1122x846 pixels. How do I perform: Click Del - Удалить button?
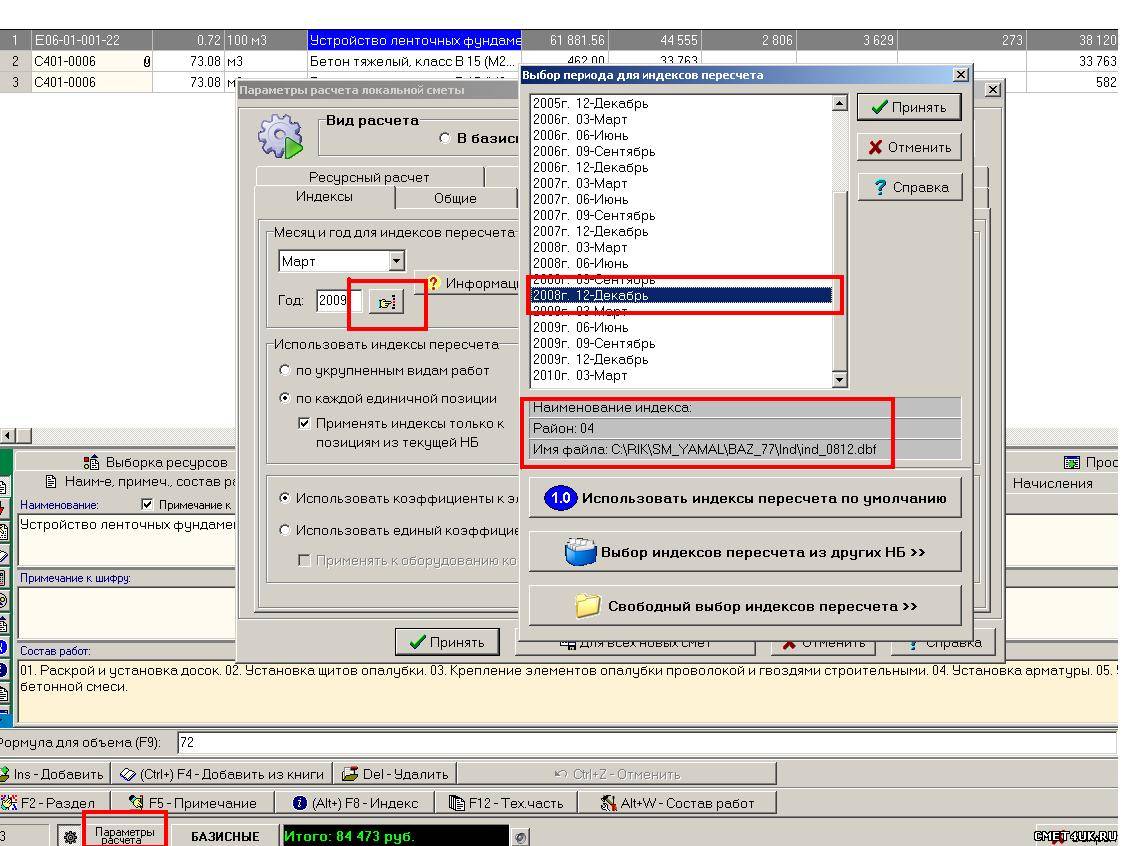pos(395,774)
